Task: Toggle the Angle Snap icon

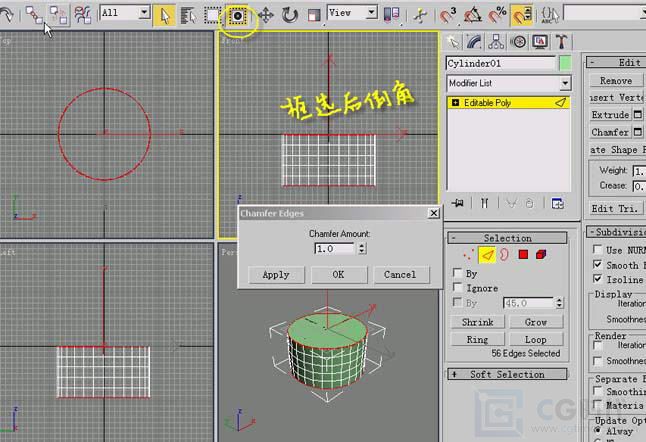Action: (473, 16)
